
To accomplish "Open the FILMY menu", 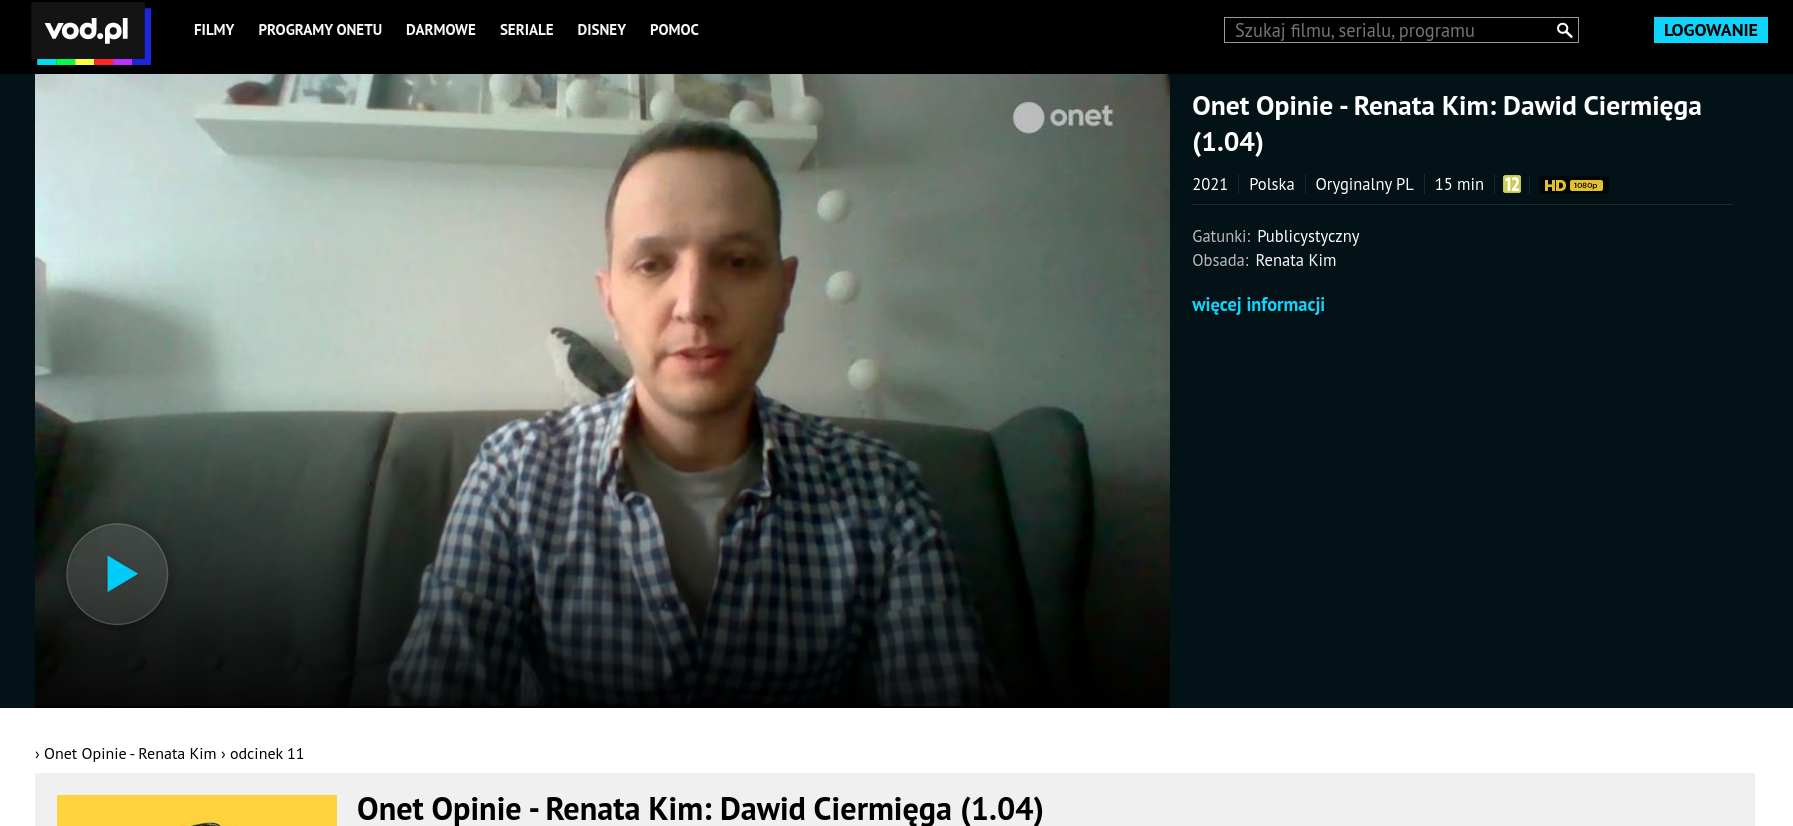I will [x=214, y=30].
